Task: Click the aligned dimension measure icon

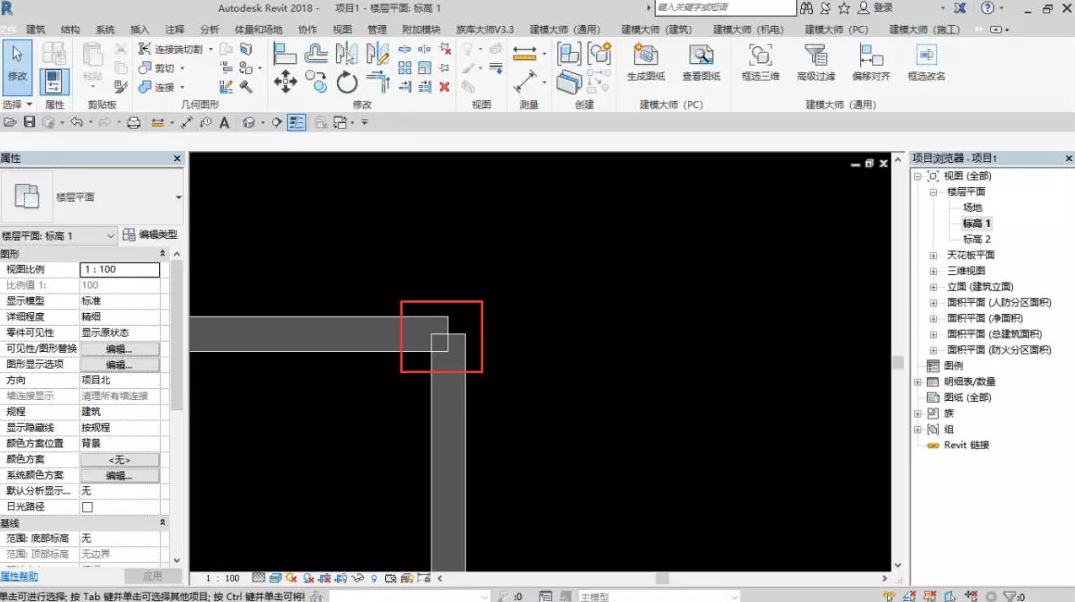Action: [524, 53]
